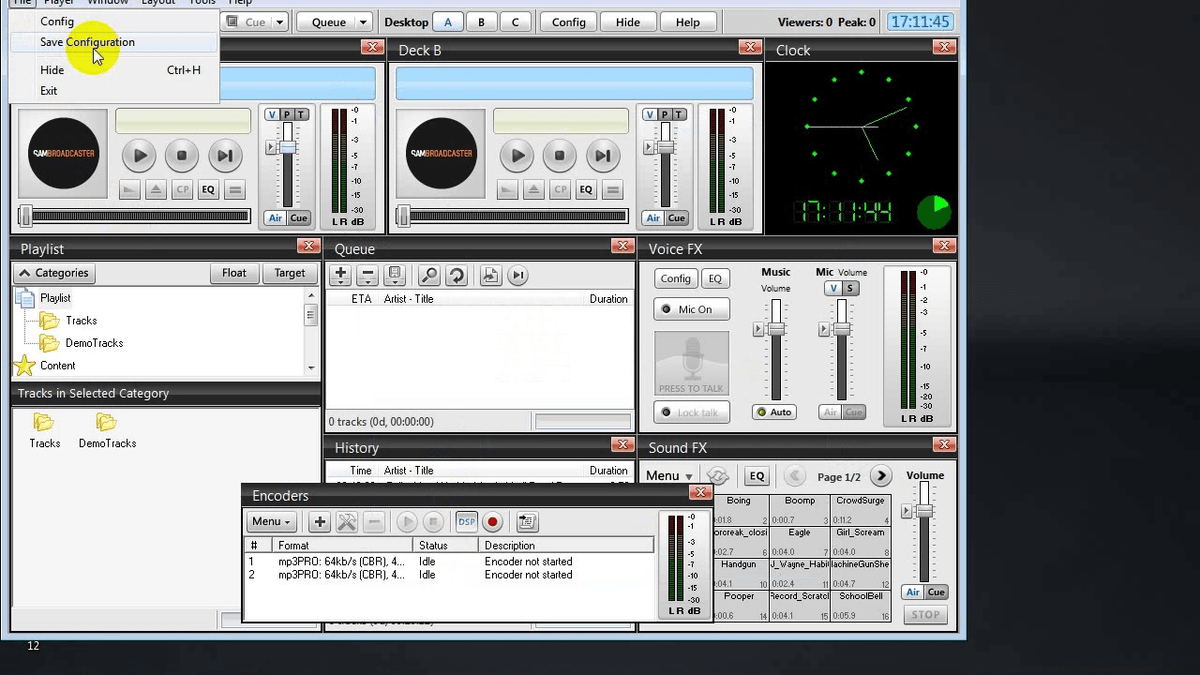This screenshot has width=1200, height=675.
Task: Click the Queue search magnifier icon
Action: coord(429,275)
